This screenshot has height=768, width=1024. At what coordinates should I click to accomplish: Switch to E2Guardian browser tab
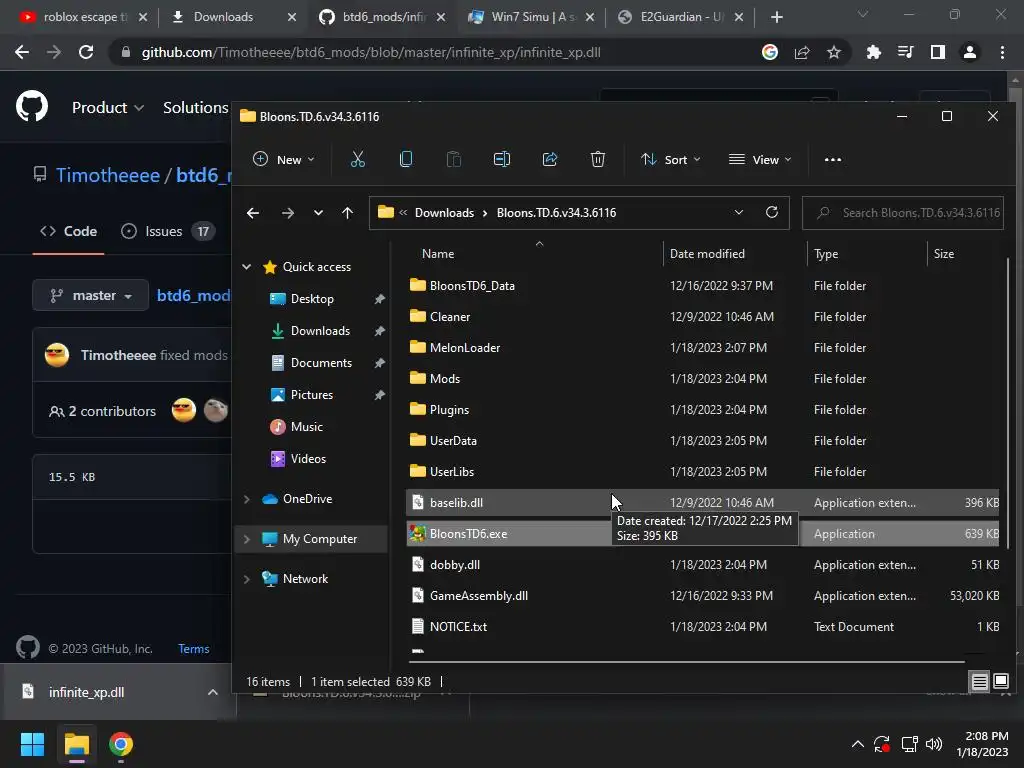coord(680,17)
